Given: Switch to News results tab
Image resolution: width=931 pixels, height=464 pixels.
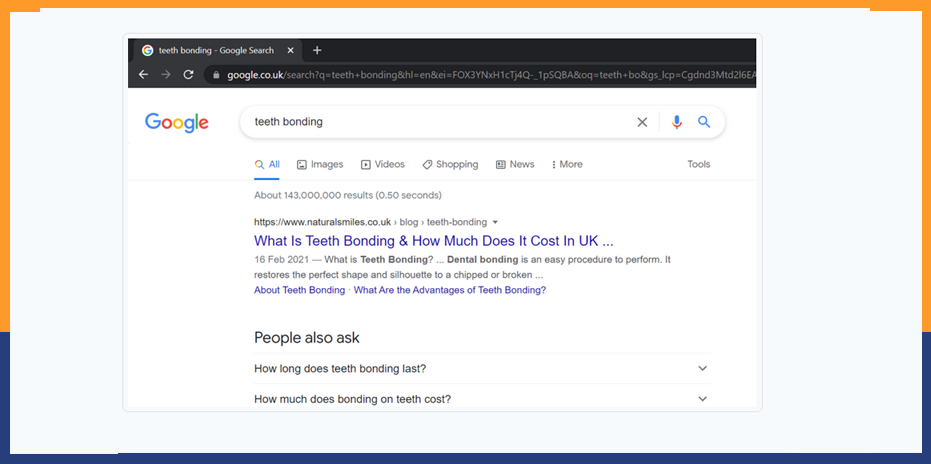Looking at the screenshot, I should click(x=515, y=165).
